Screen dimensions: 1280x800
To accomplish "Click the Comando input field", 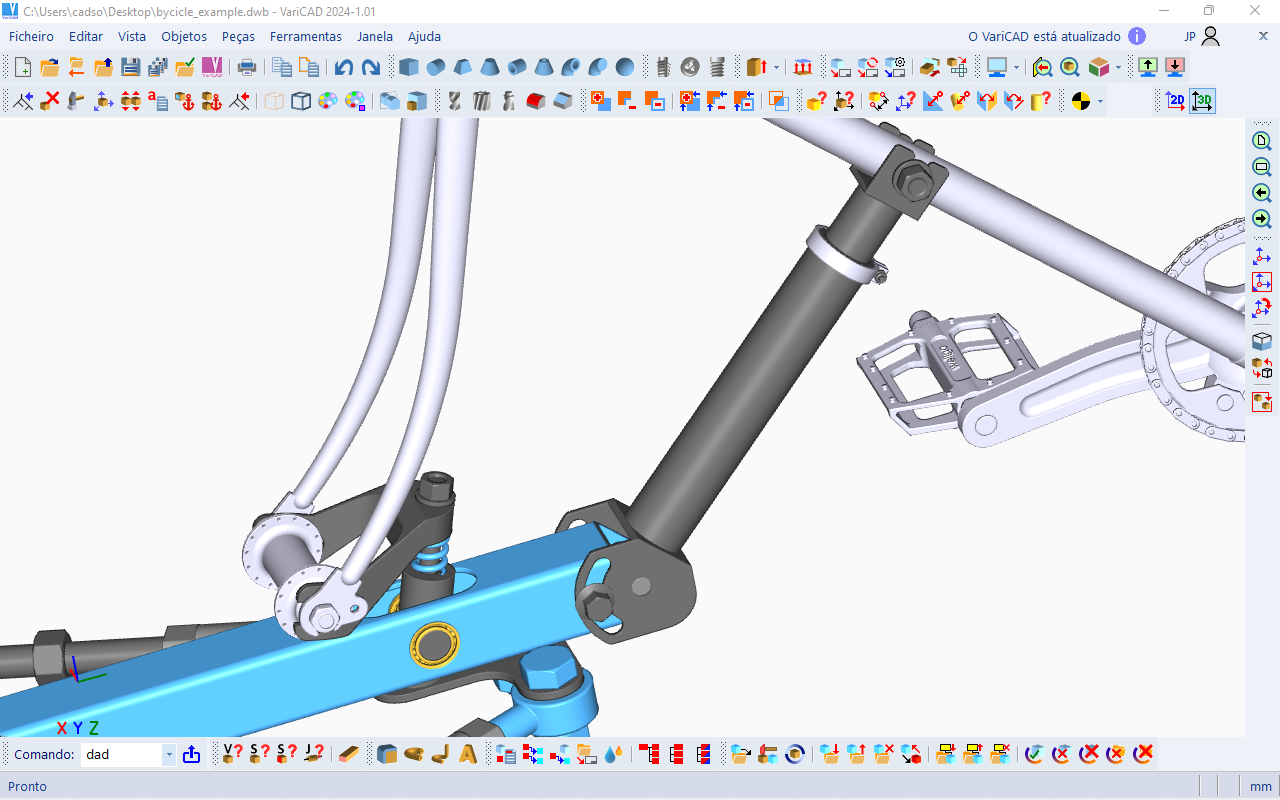I will coord(121,755).
